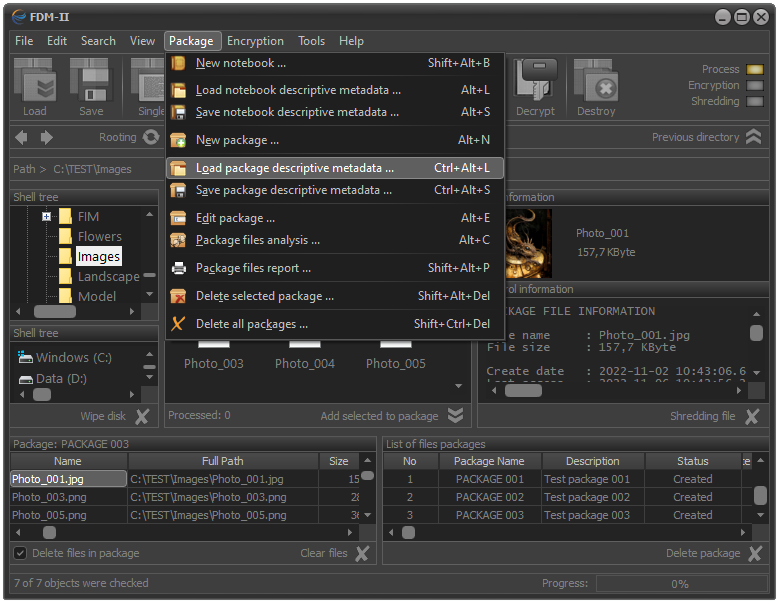Screen dimensions: 780x604
Task: Click the Shredding indicator light
Action: [x=755, y=101]
